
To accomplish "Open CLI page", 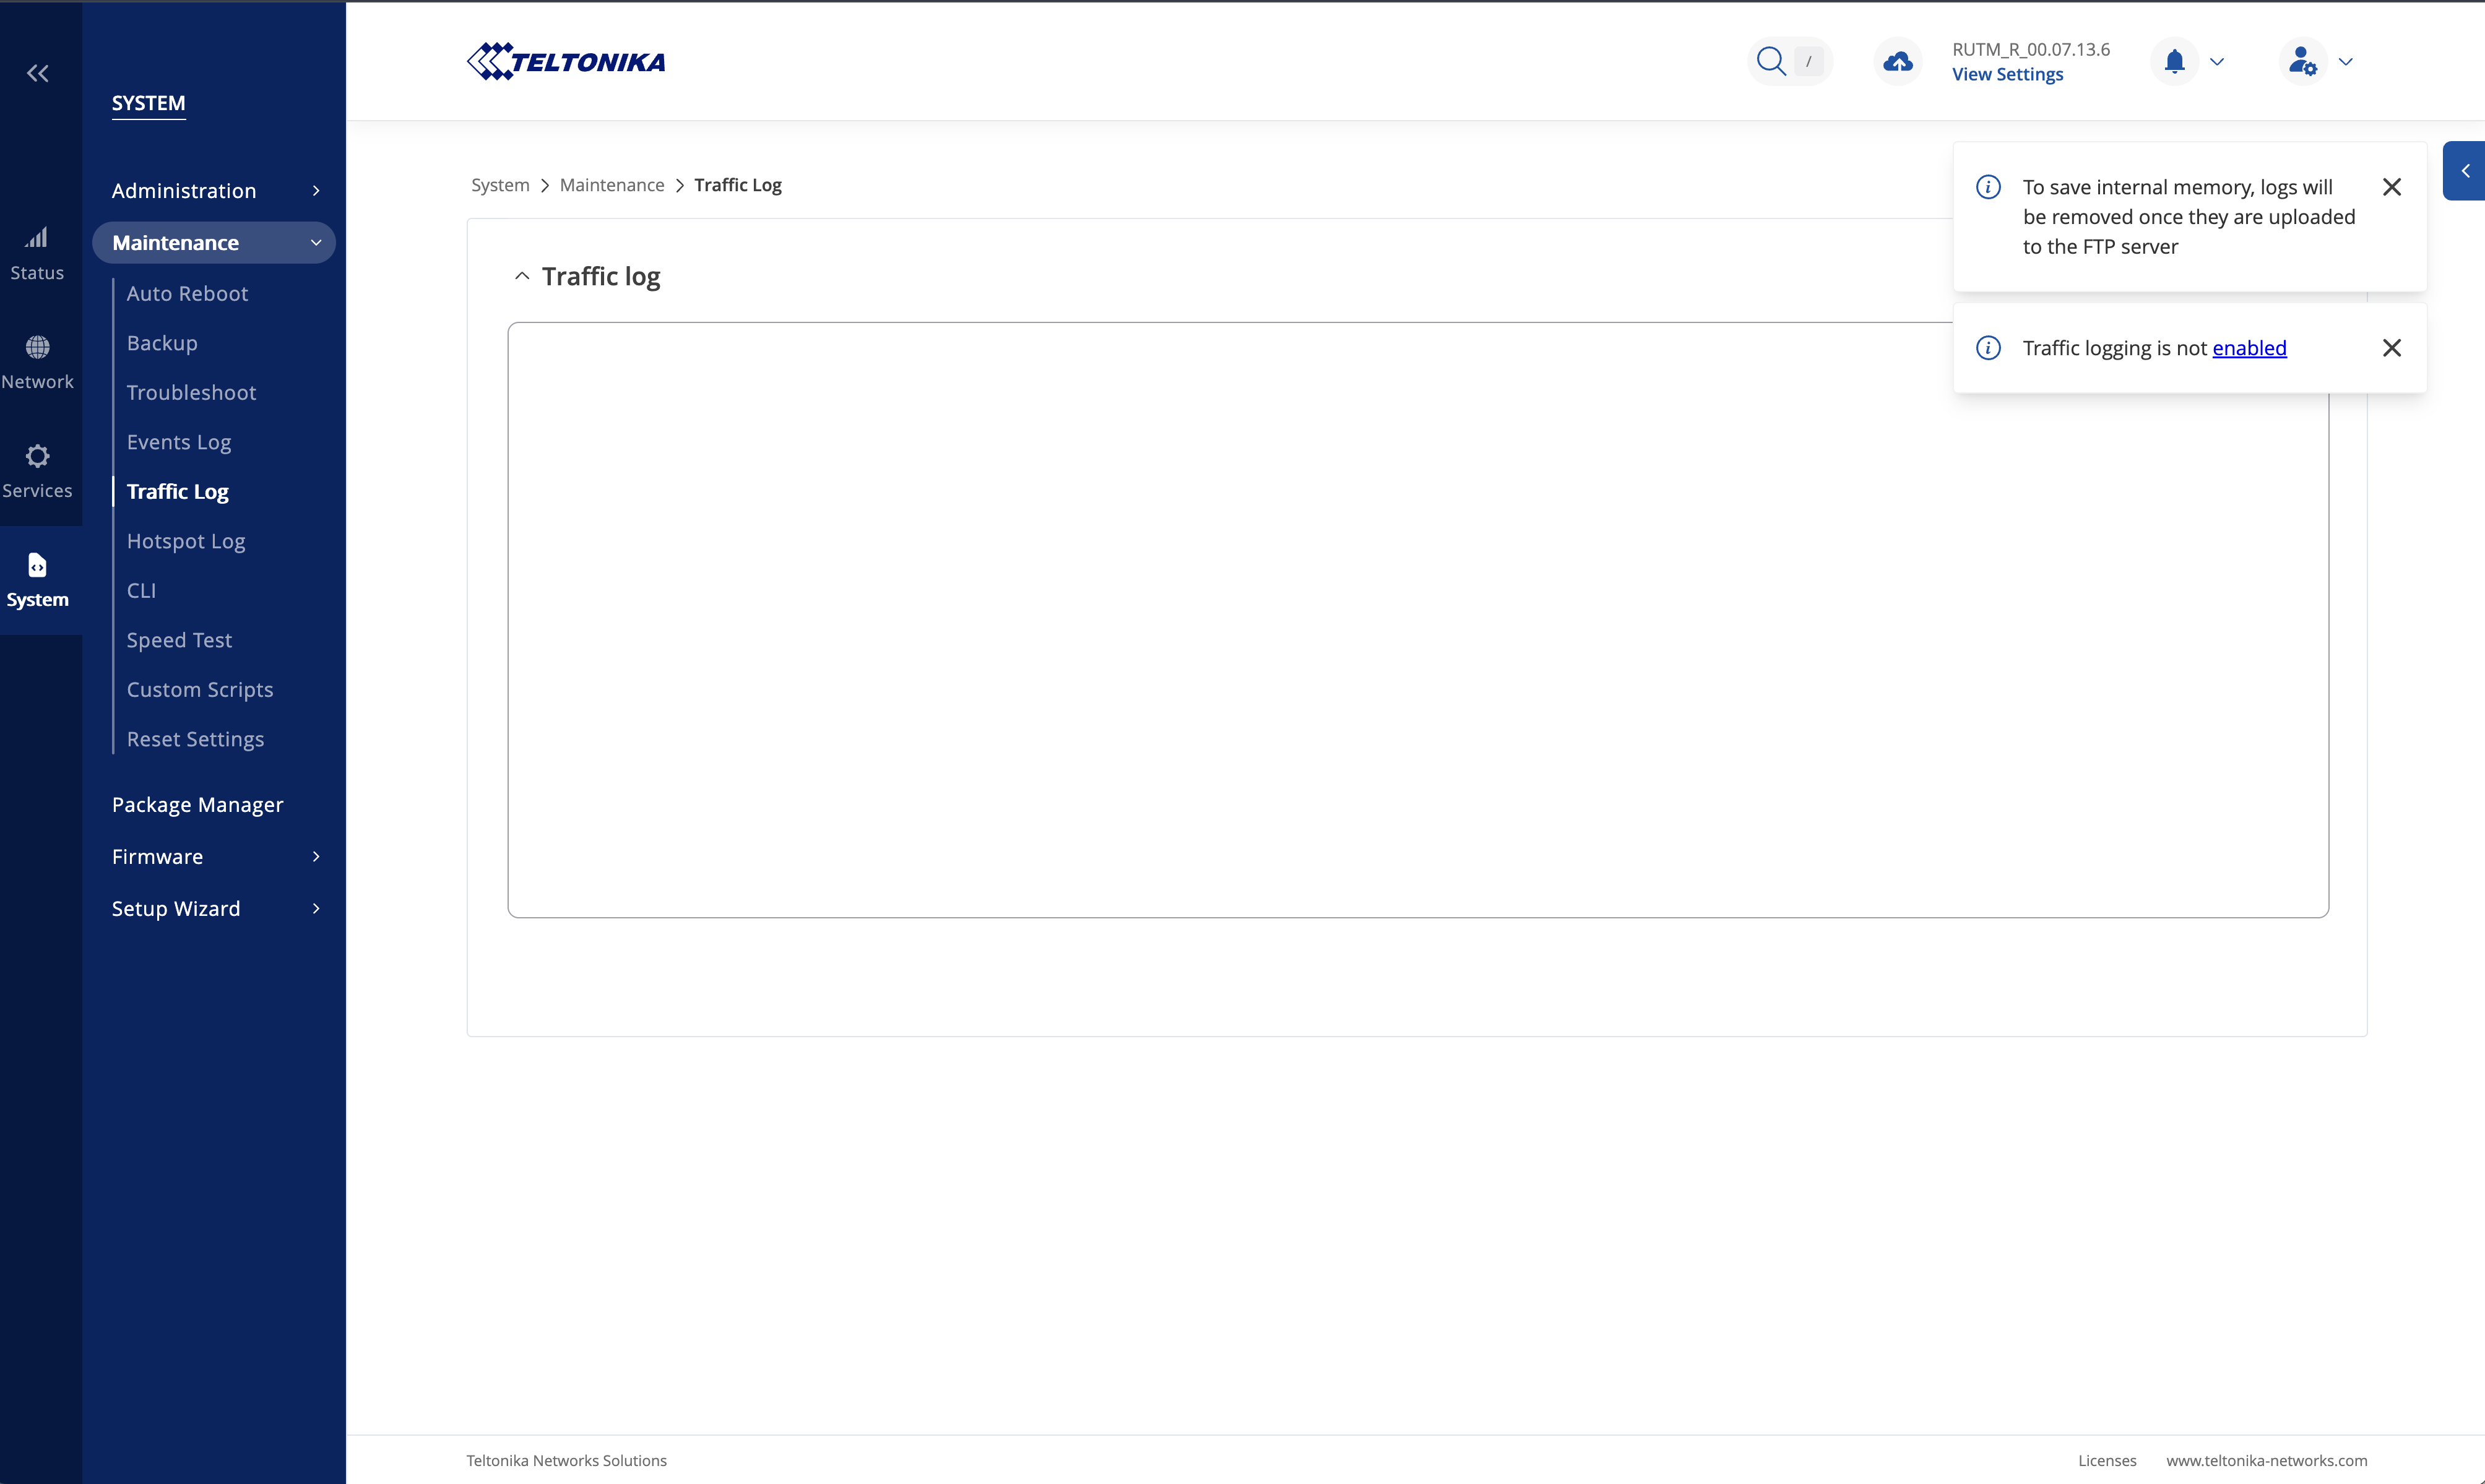I will tap(141, 590).
